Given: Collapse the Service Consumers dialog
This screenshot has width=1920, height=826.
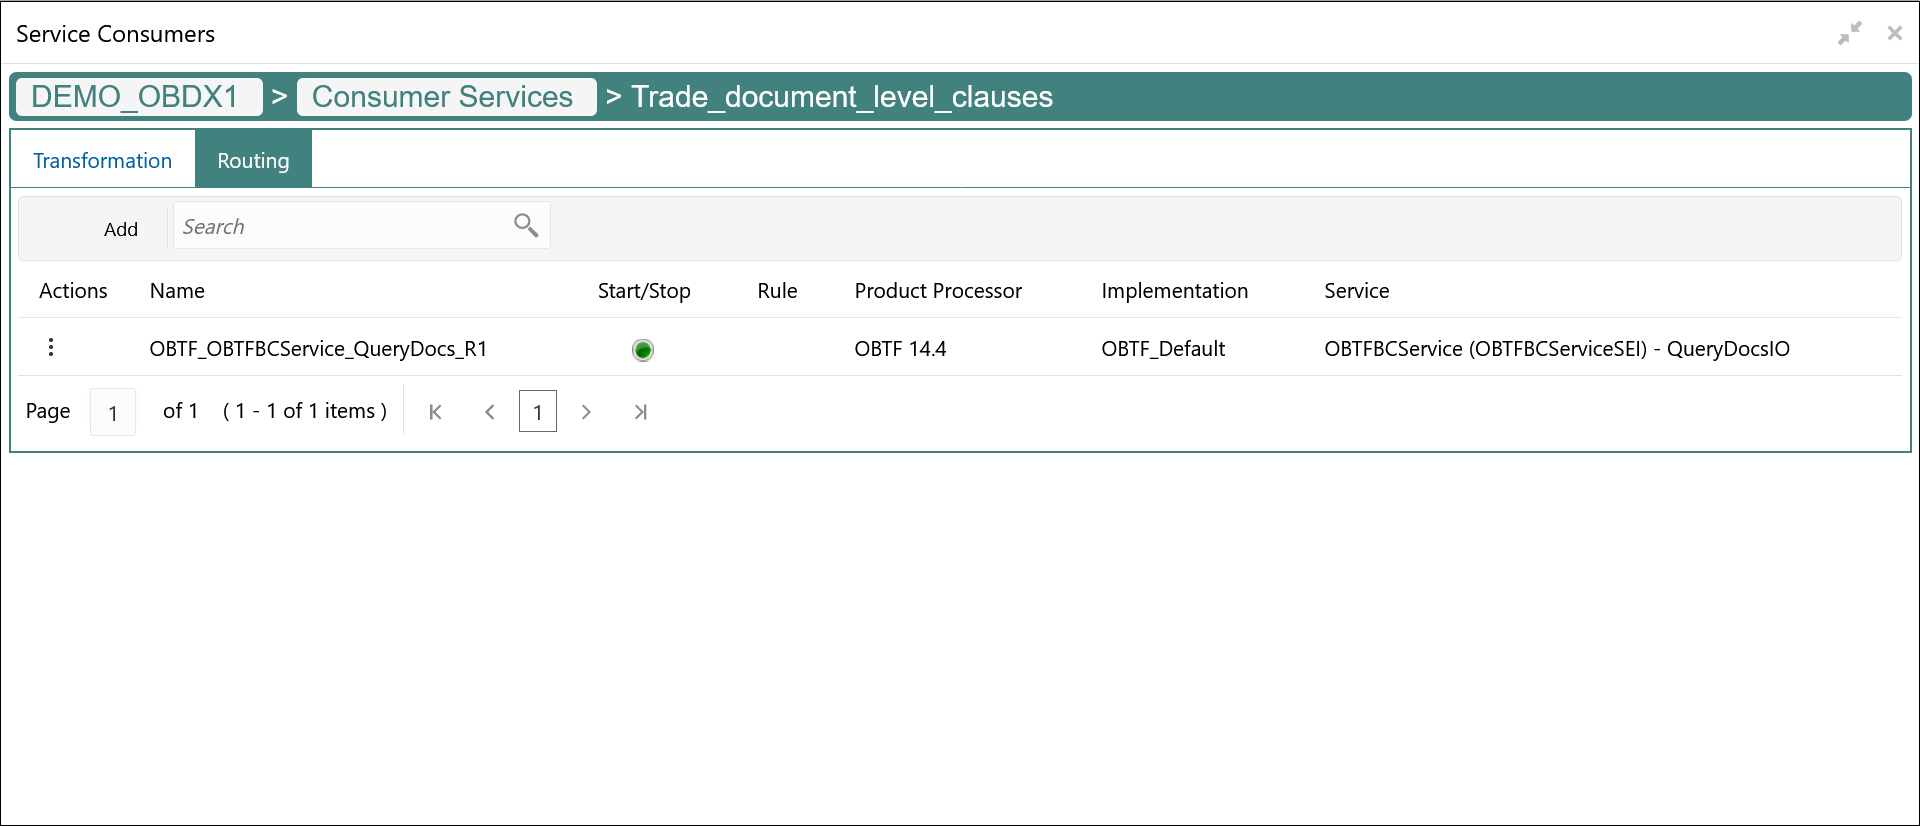Looking at the screenshot, I should pos(1850,33).
